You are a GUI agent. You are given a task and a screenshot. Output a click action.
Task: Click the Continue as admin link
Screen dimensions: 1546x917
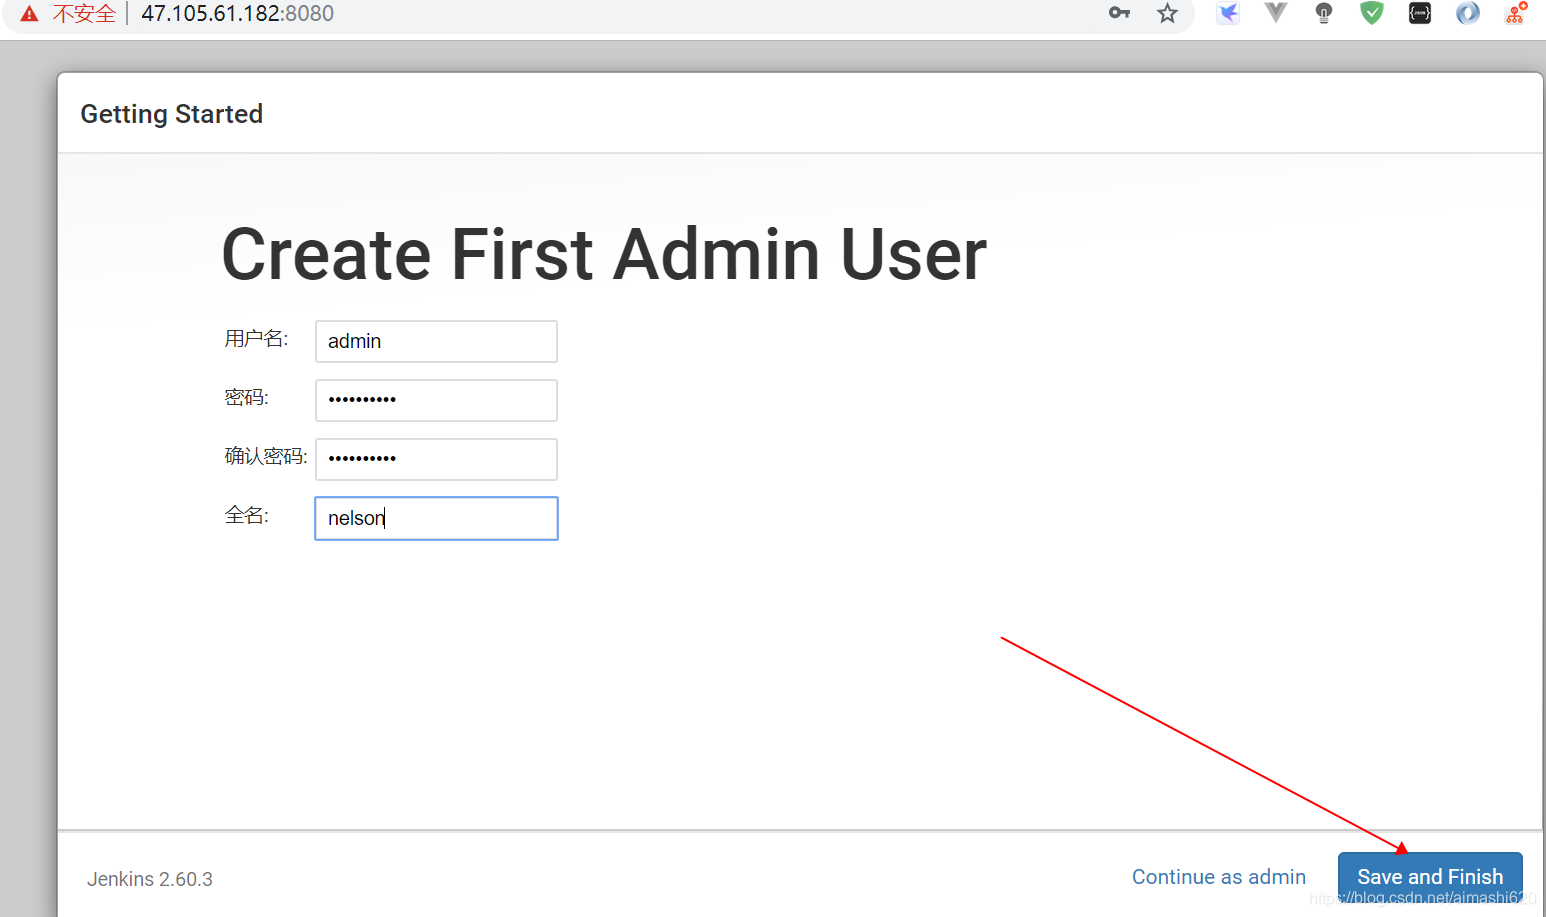pos(1219,877)
